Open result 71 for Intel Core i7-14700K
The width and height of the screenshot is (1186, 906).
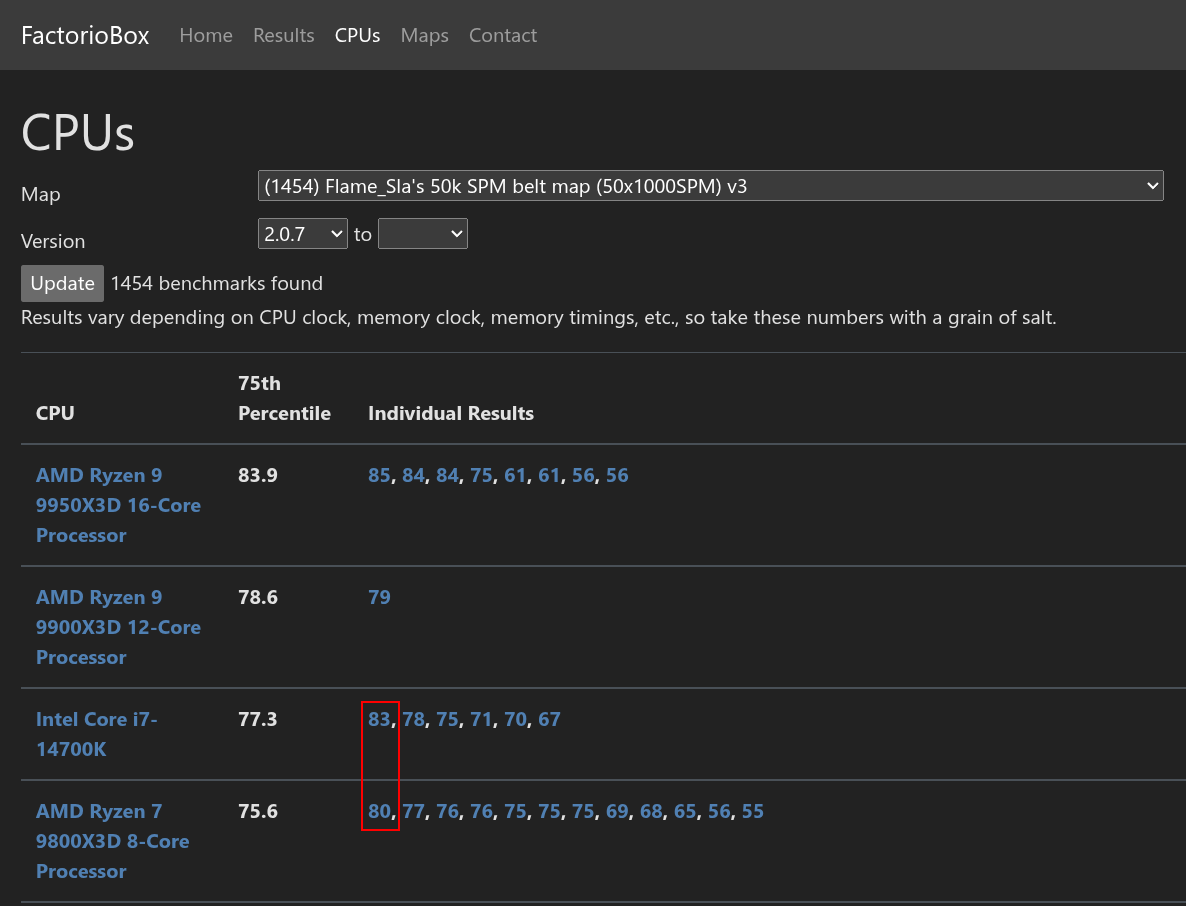[x=481, y=719]
